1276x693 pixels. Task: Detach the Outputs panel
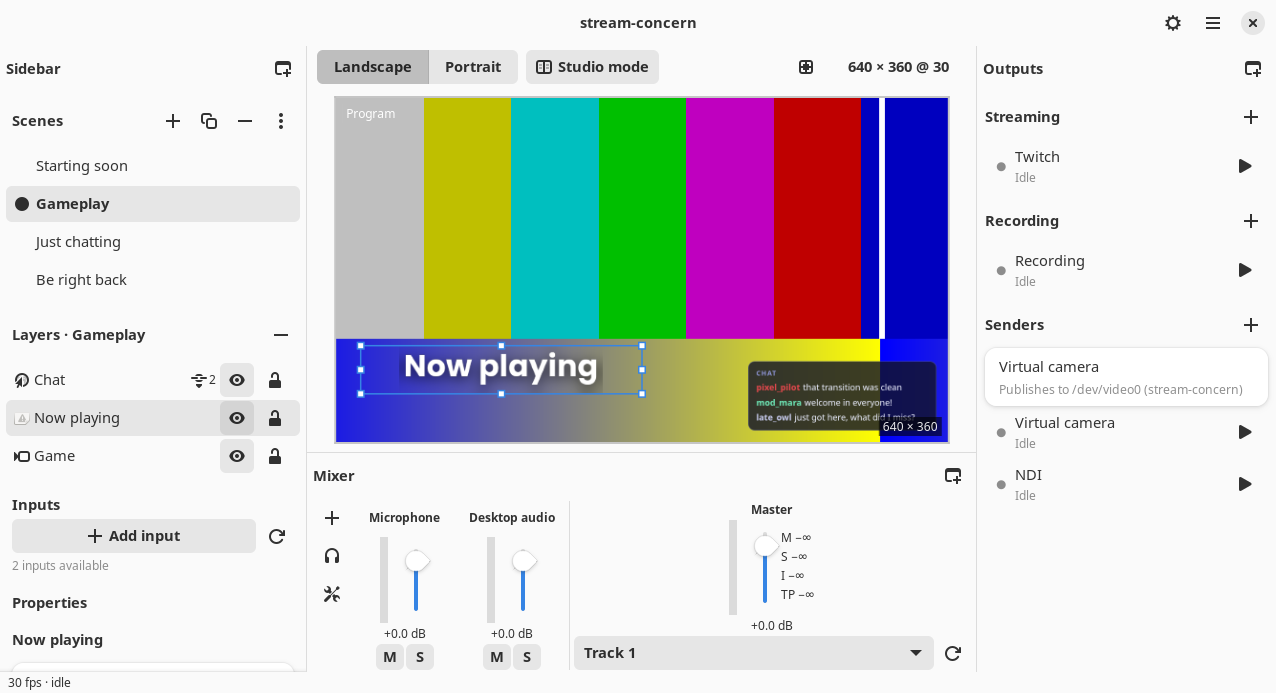(1253, 69)
